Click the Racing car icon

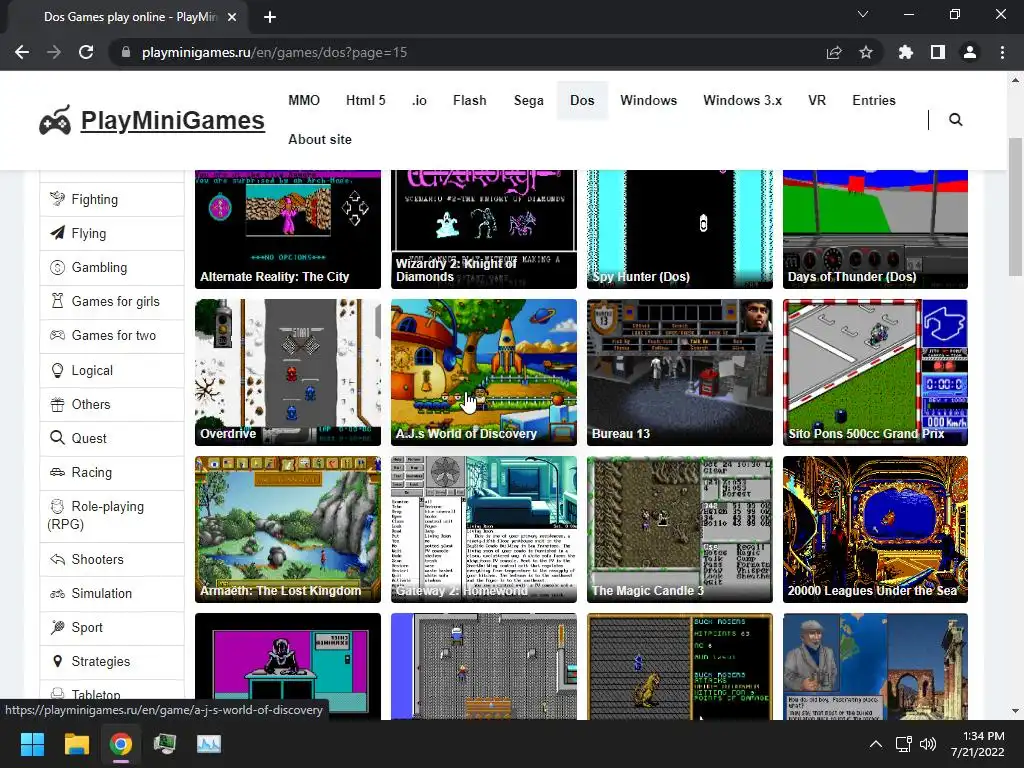pos(57,472)
